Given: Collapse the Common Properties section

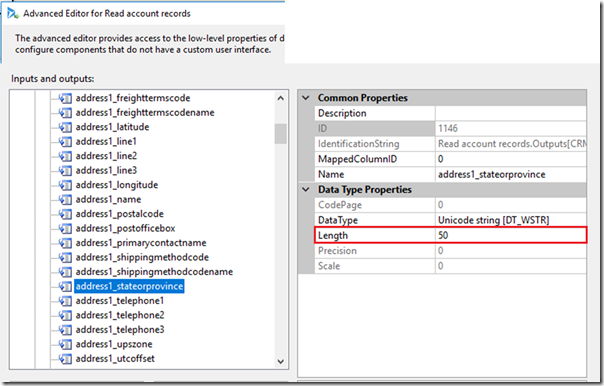Looking at the screenshot, I should pos(306,98).
